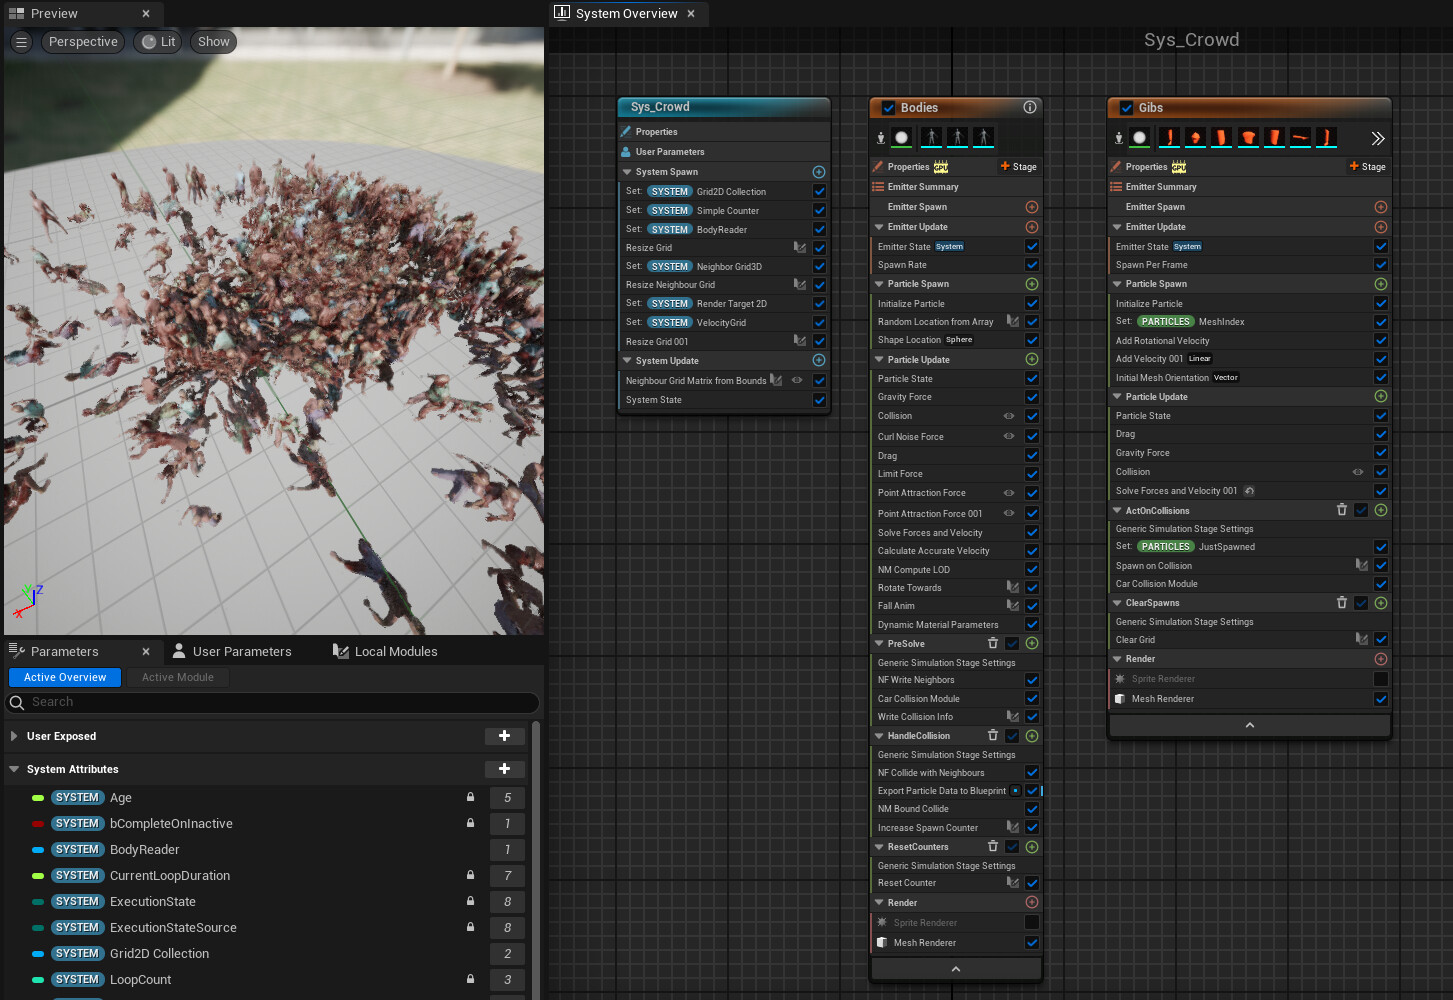
Task: Click the Mesh Renderer icon in Bodies Render section
Action: pyautogui.click(x=883, y=942)
